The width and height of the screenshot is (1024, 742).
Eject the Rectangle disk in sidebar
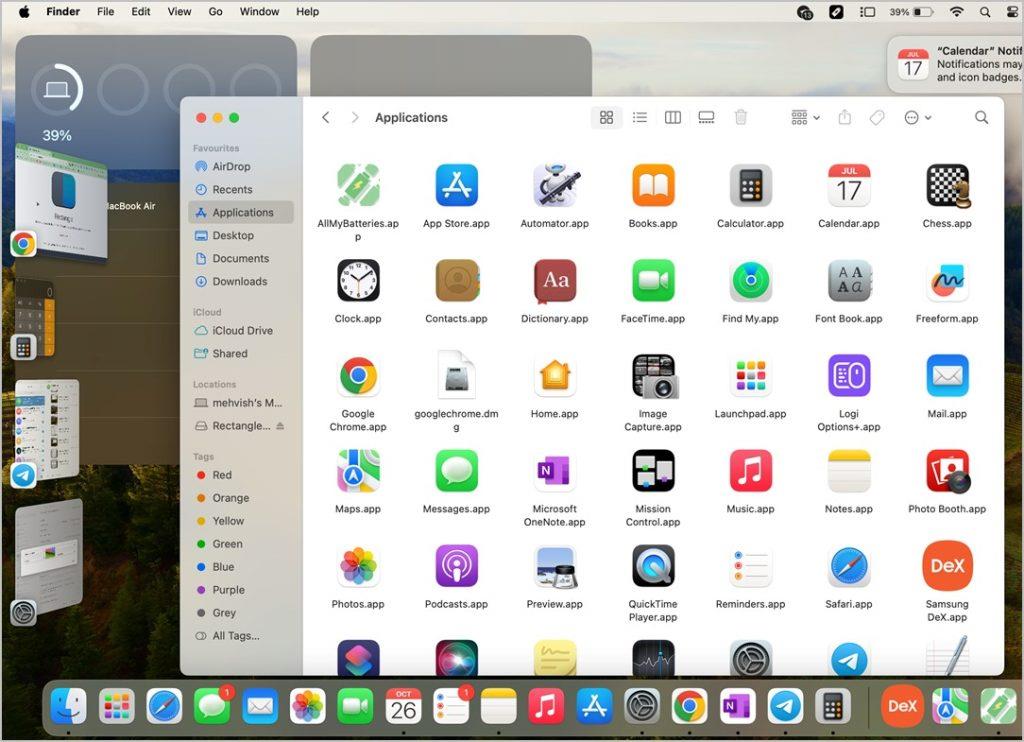click(x=280, y=426)
